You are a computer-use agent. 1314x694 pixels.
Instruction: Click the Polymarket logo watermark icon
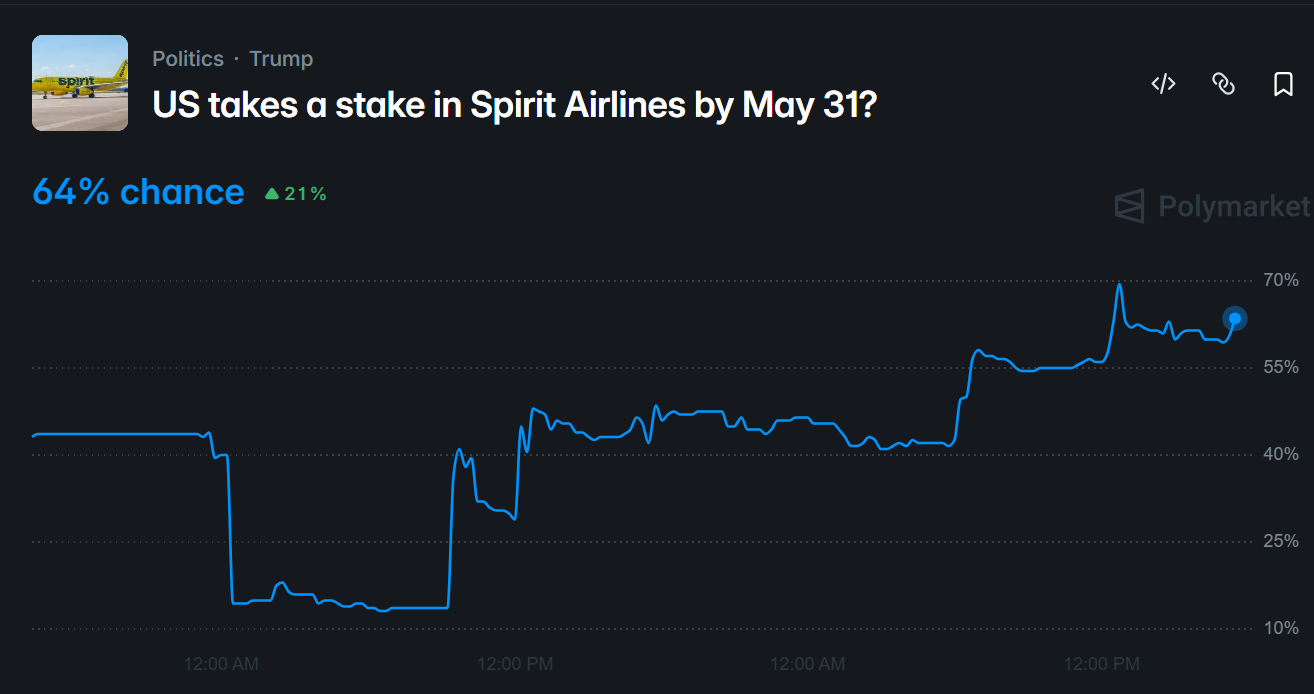(x=1129, y=206)
